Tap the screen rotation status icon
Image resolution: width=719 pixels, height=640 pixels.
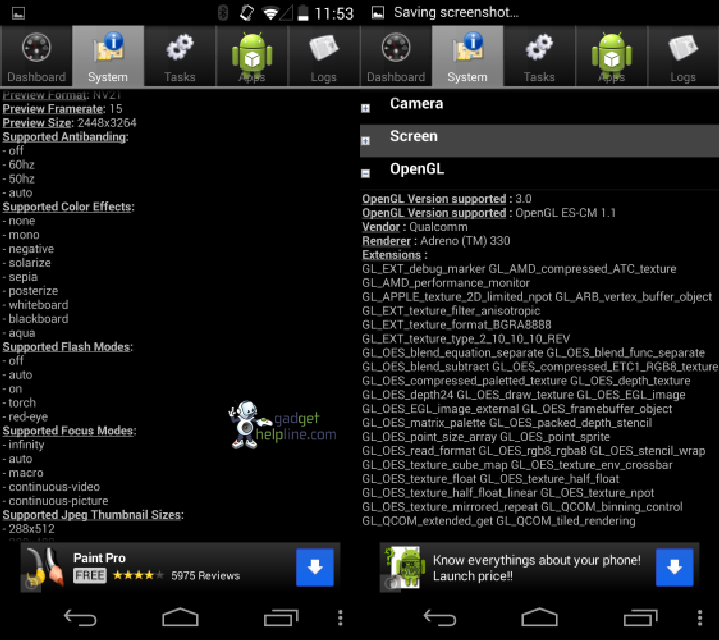click(x=247, y=13)
